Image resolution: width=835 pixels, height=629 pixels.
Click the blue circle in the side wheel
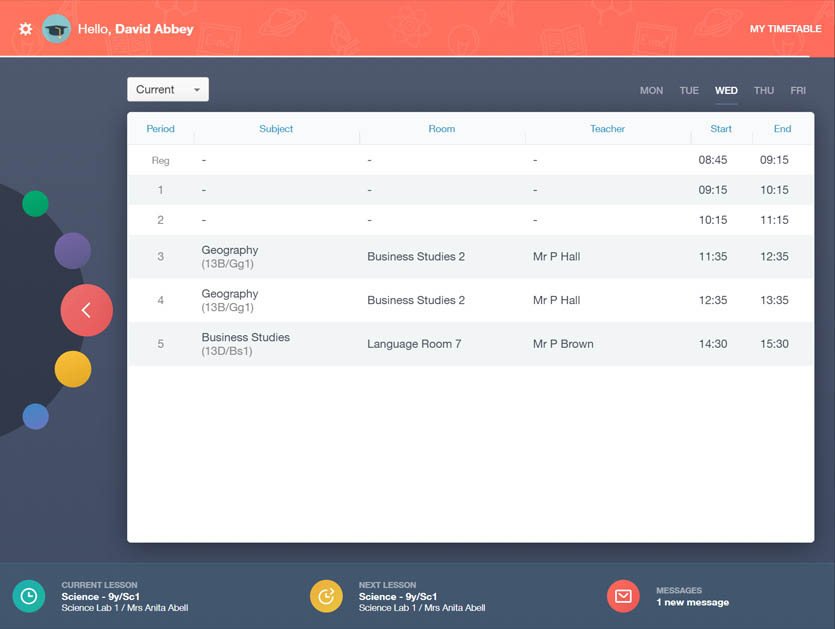[x=36, y=416]
